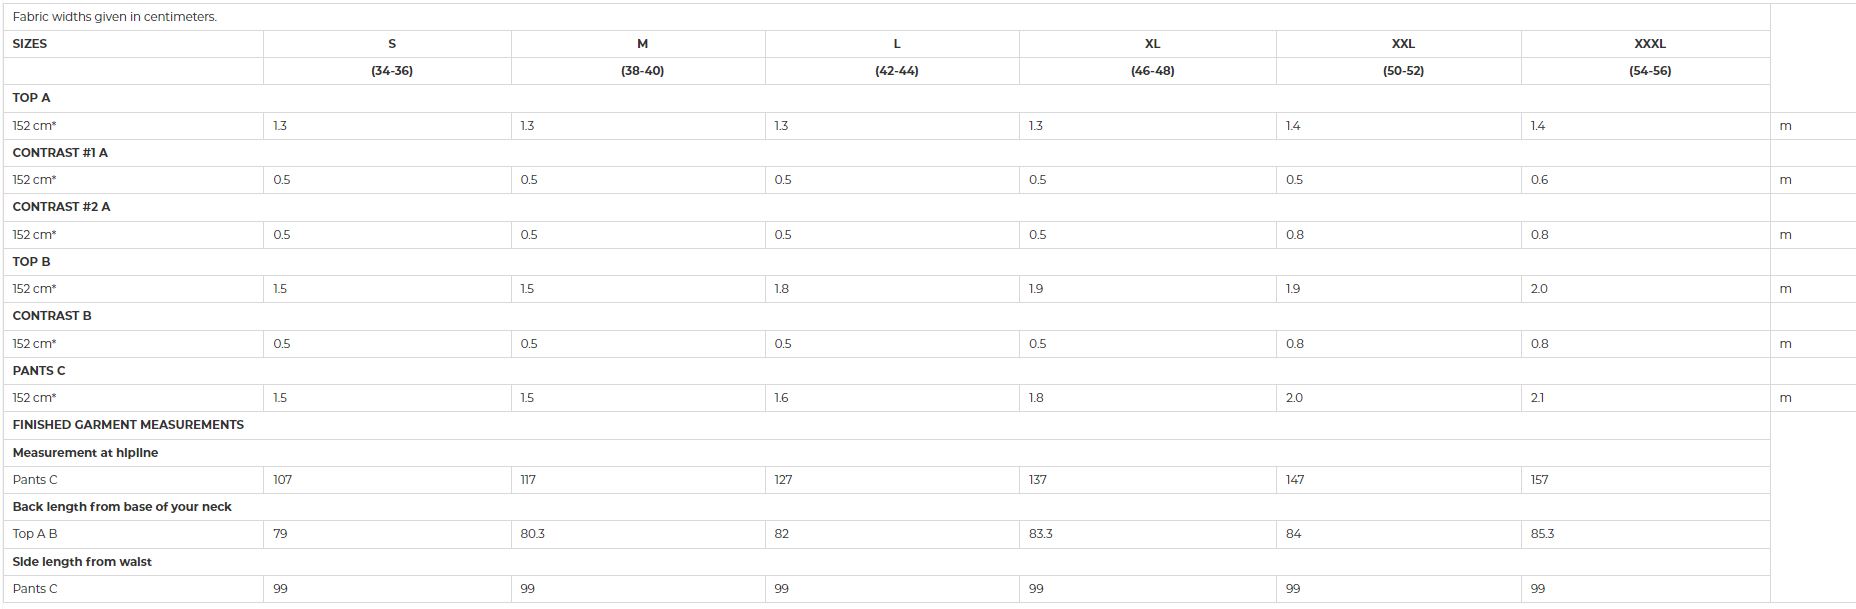This screenshot has height=609, width=1856.
Task: Click the fabric widths in centimeters note
Action: [x=114, y=17]
